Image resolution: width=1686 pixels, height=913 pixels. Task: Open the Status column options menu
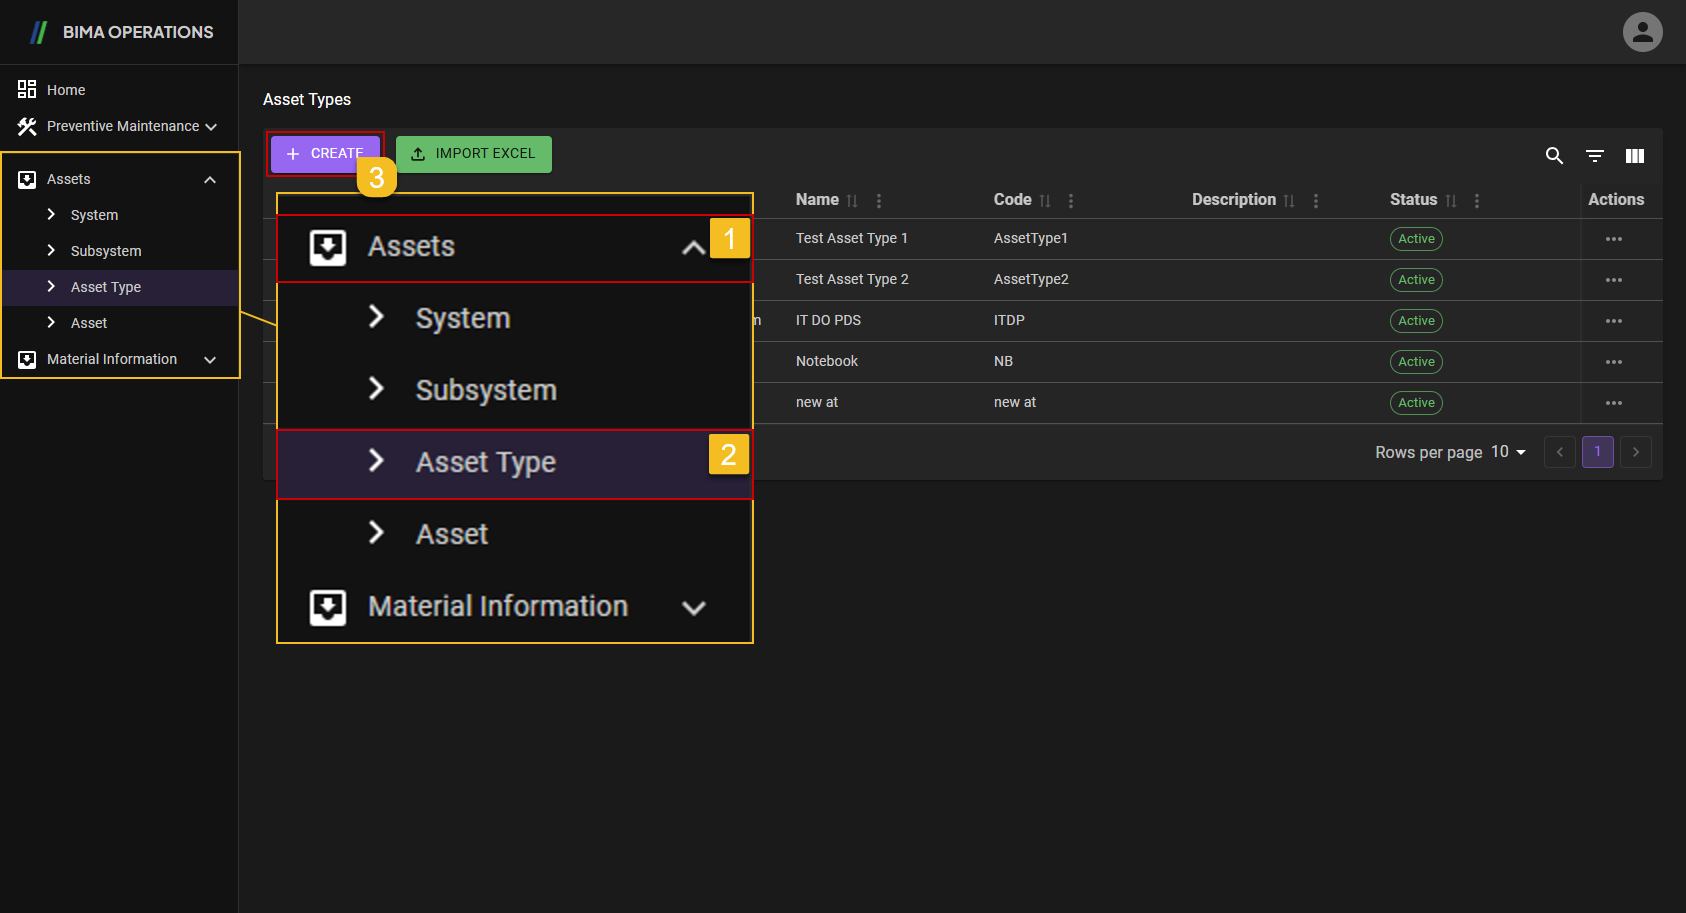point(1477,201)
